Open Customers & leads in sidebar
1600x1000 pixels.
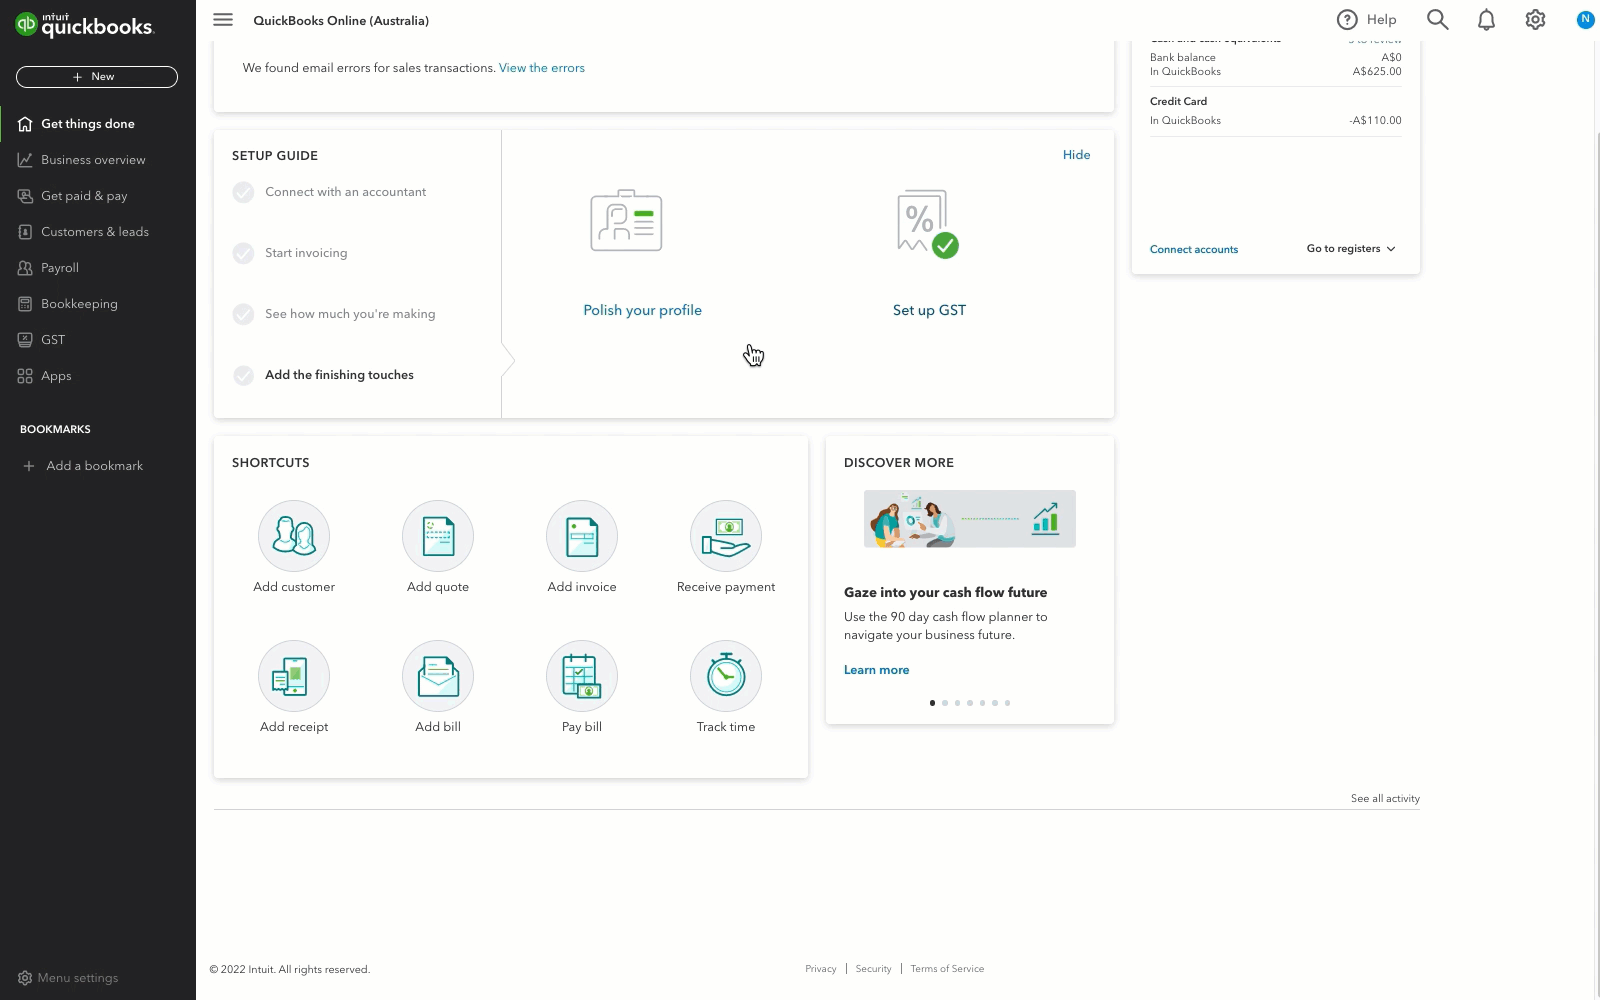[x=98, y=232]
